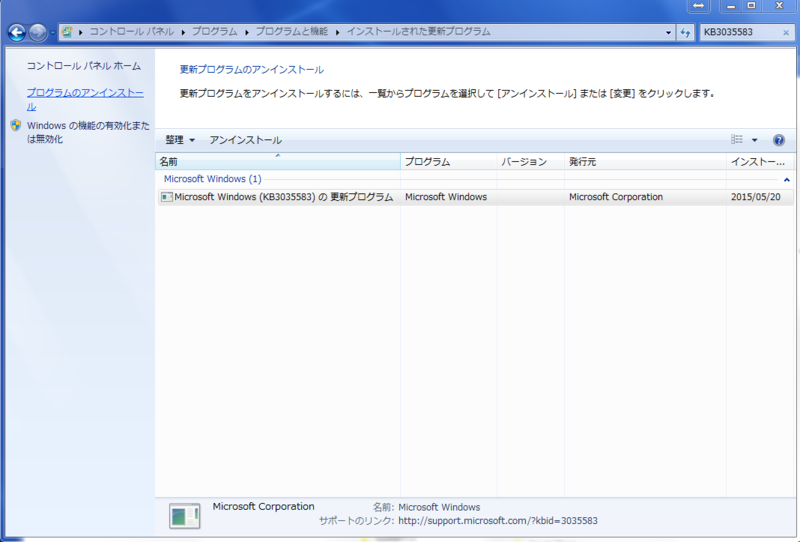This screenshot has height=542, width=800.
Task: Click the Microsoft Windows (1) group header
Action: coord(212,179)
